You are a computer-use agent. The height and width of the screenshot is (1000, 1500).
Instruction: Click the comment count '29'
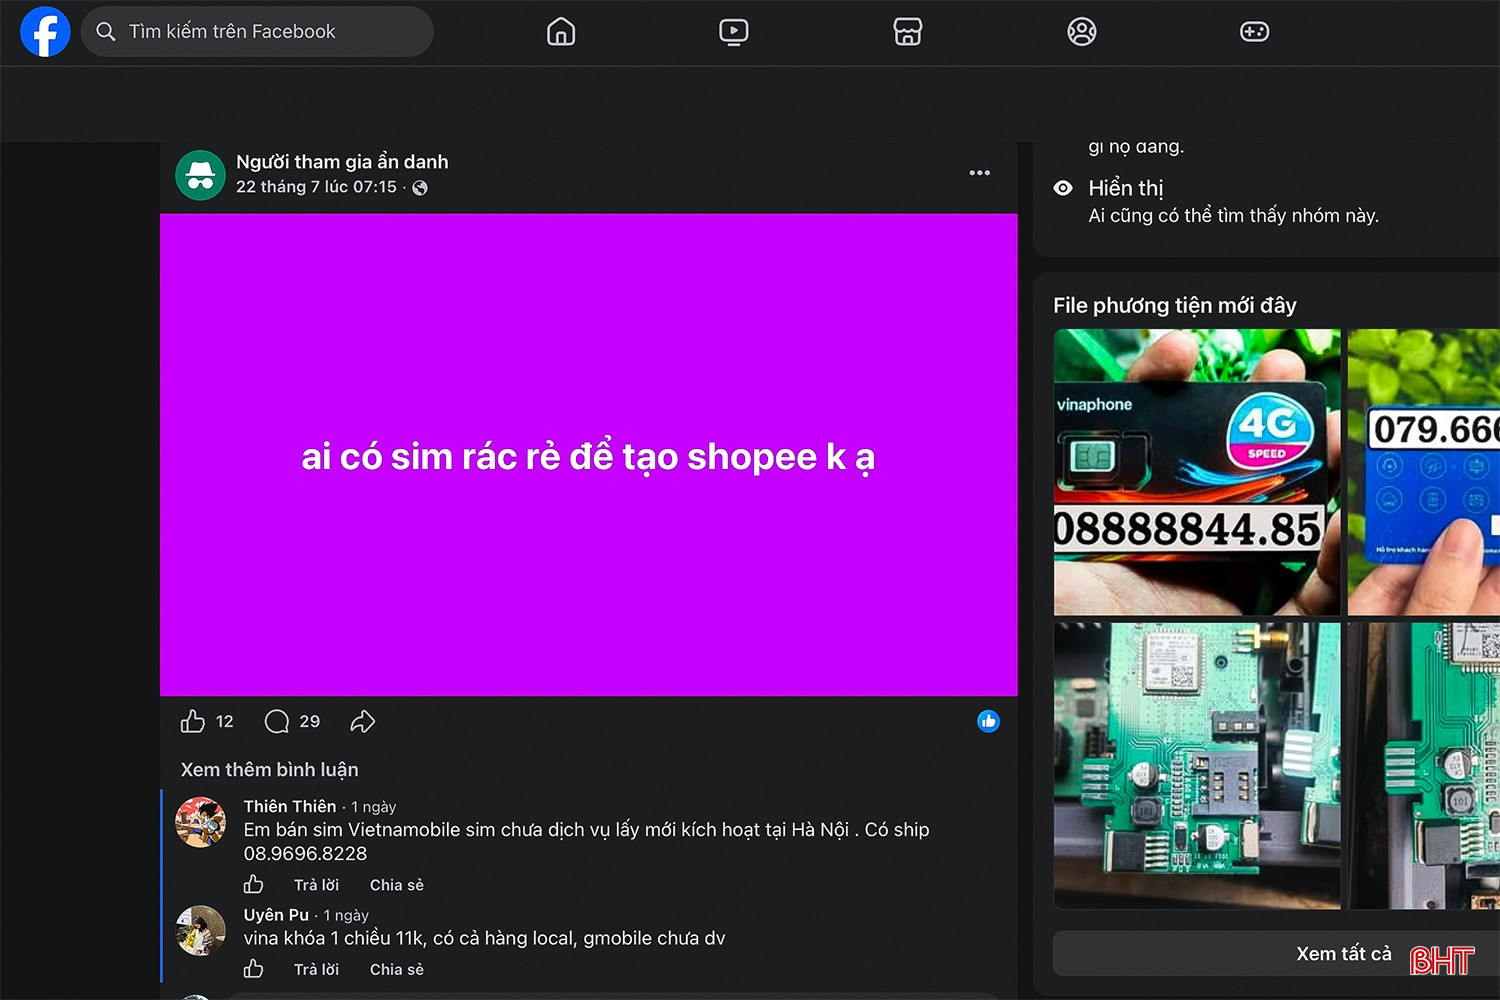[x=310, y=721]
